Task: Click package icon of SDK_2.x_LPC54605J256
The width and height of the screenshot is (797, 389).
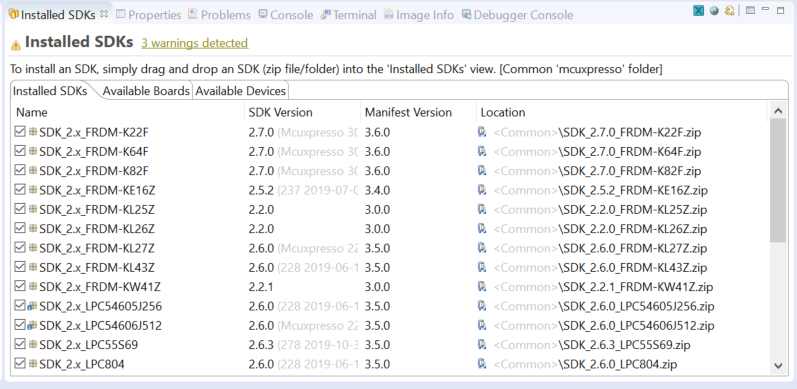Action: (33, 306)
